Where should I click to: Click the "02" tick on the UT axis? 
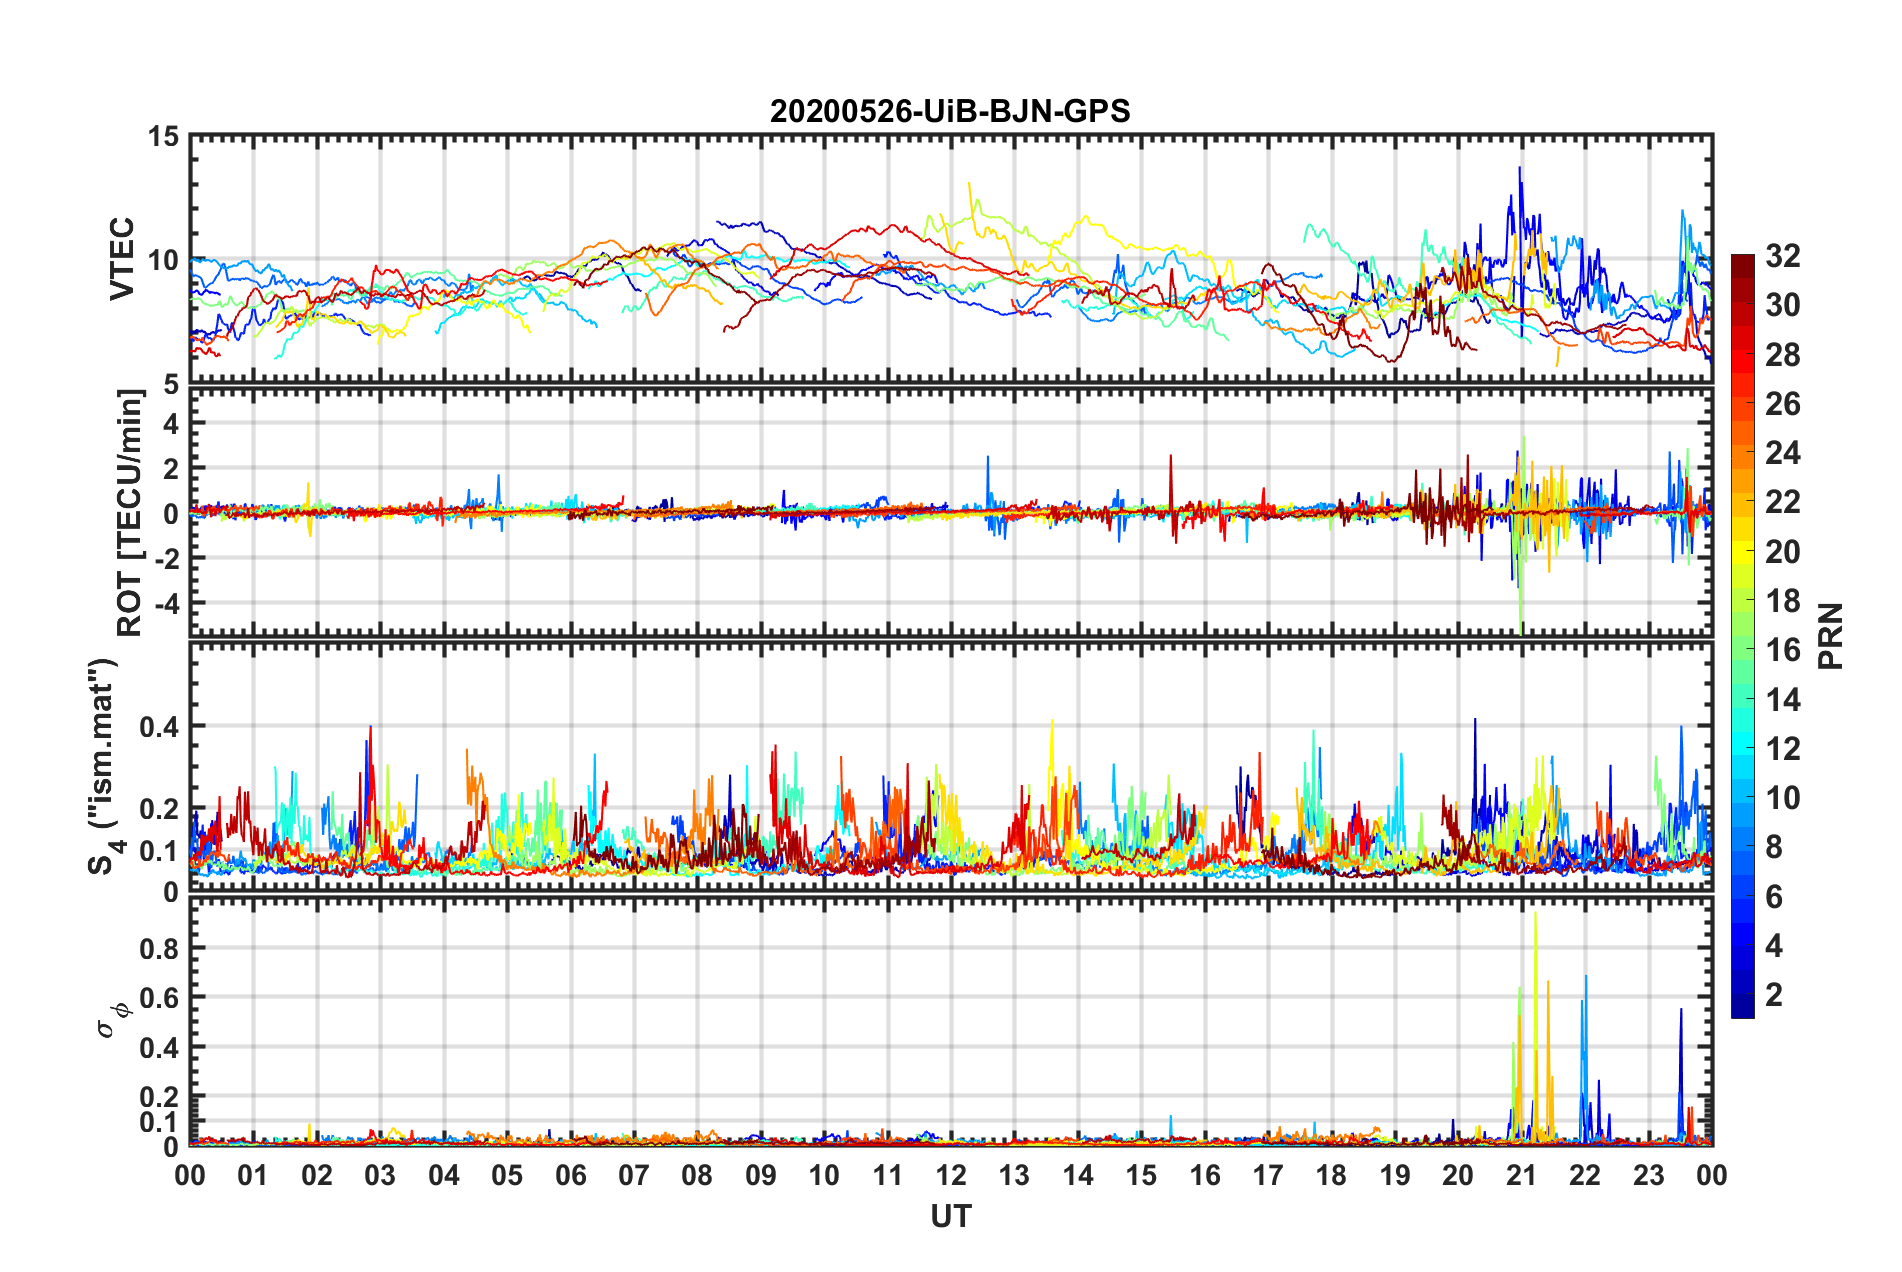(317, 1175)
